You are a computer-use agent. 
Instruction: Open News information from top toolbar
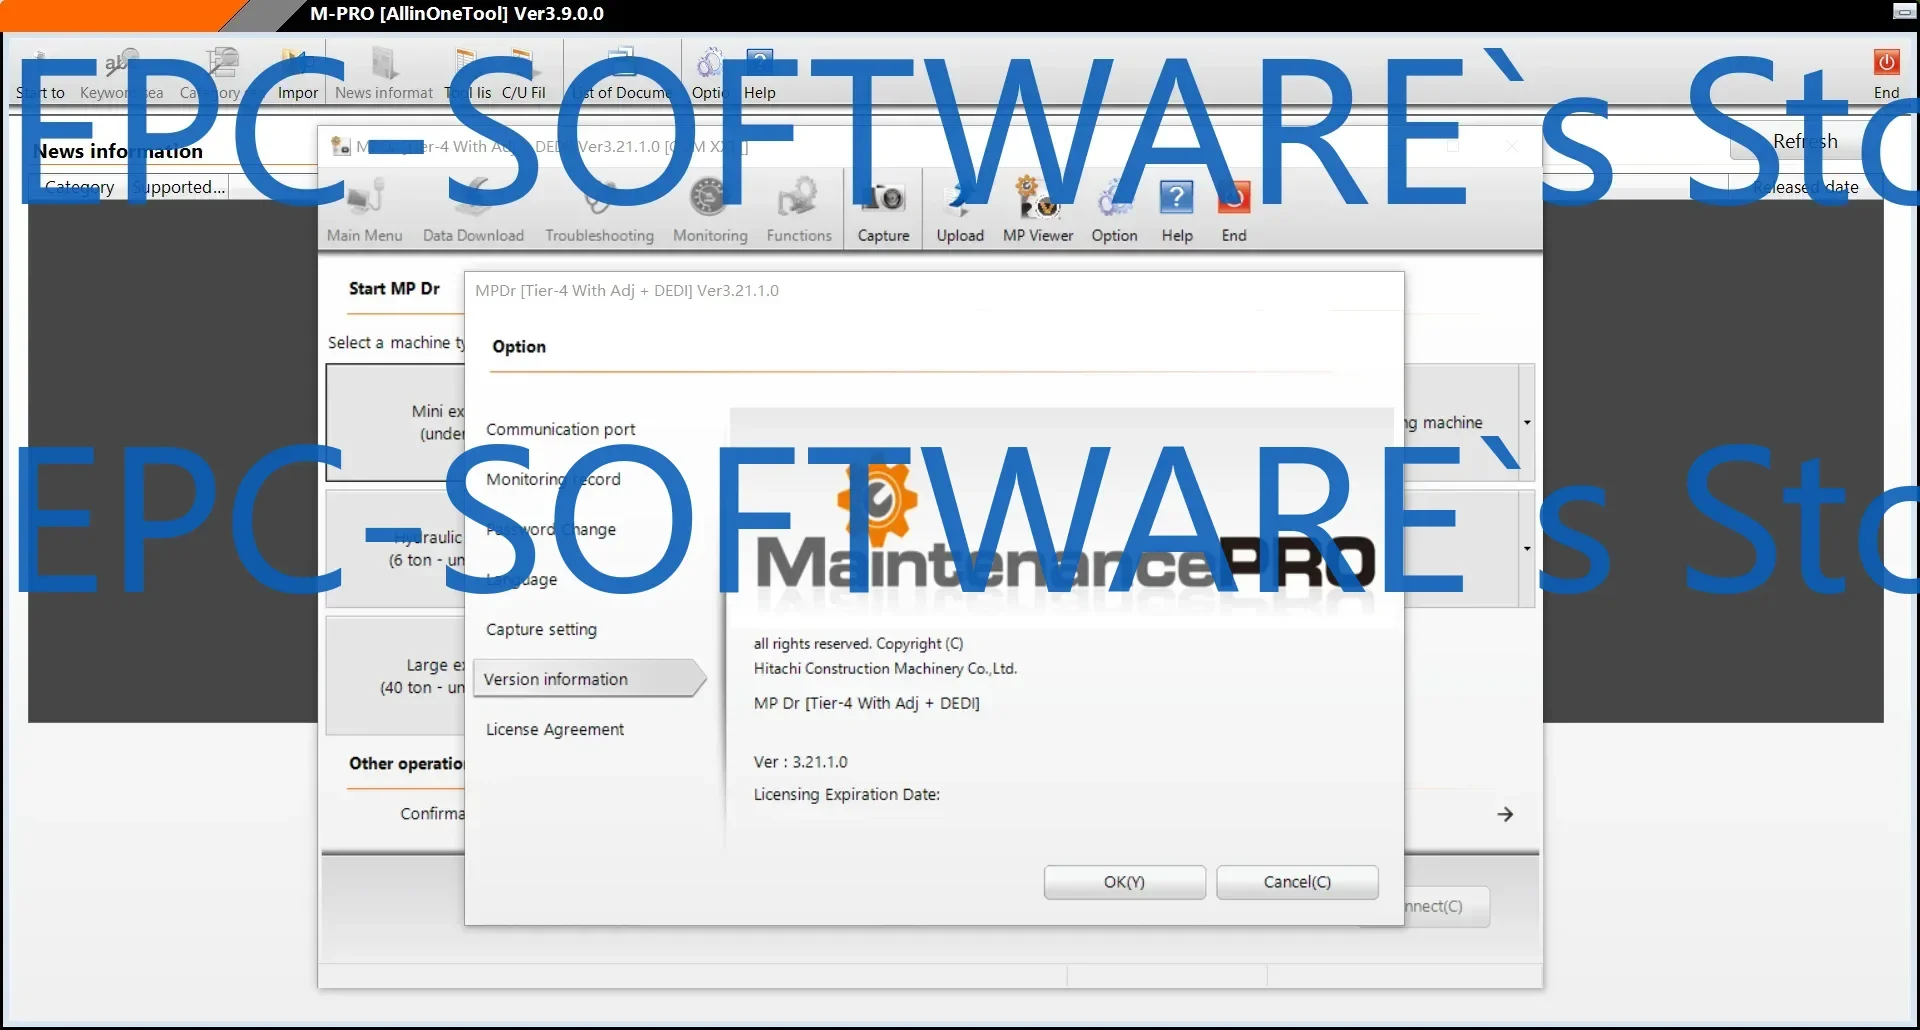pos(384,70)
